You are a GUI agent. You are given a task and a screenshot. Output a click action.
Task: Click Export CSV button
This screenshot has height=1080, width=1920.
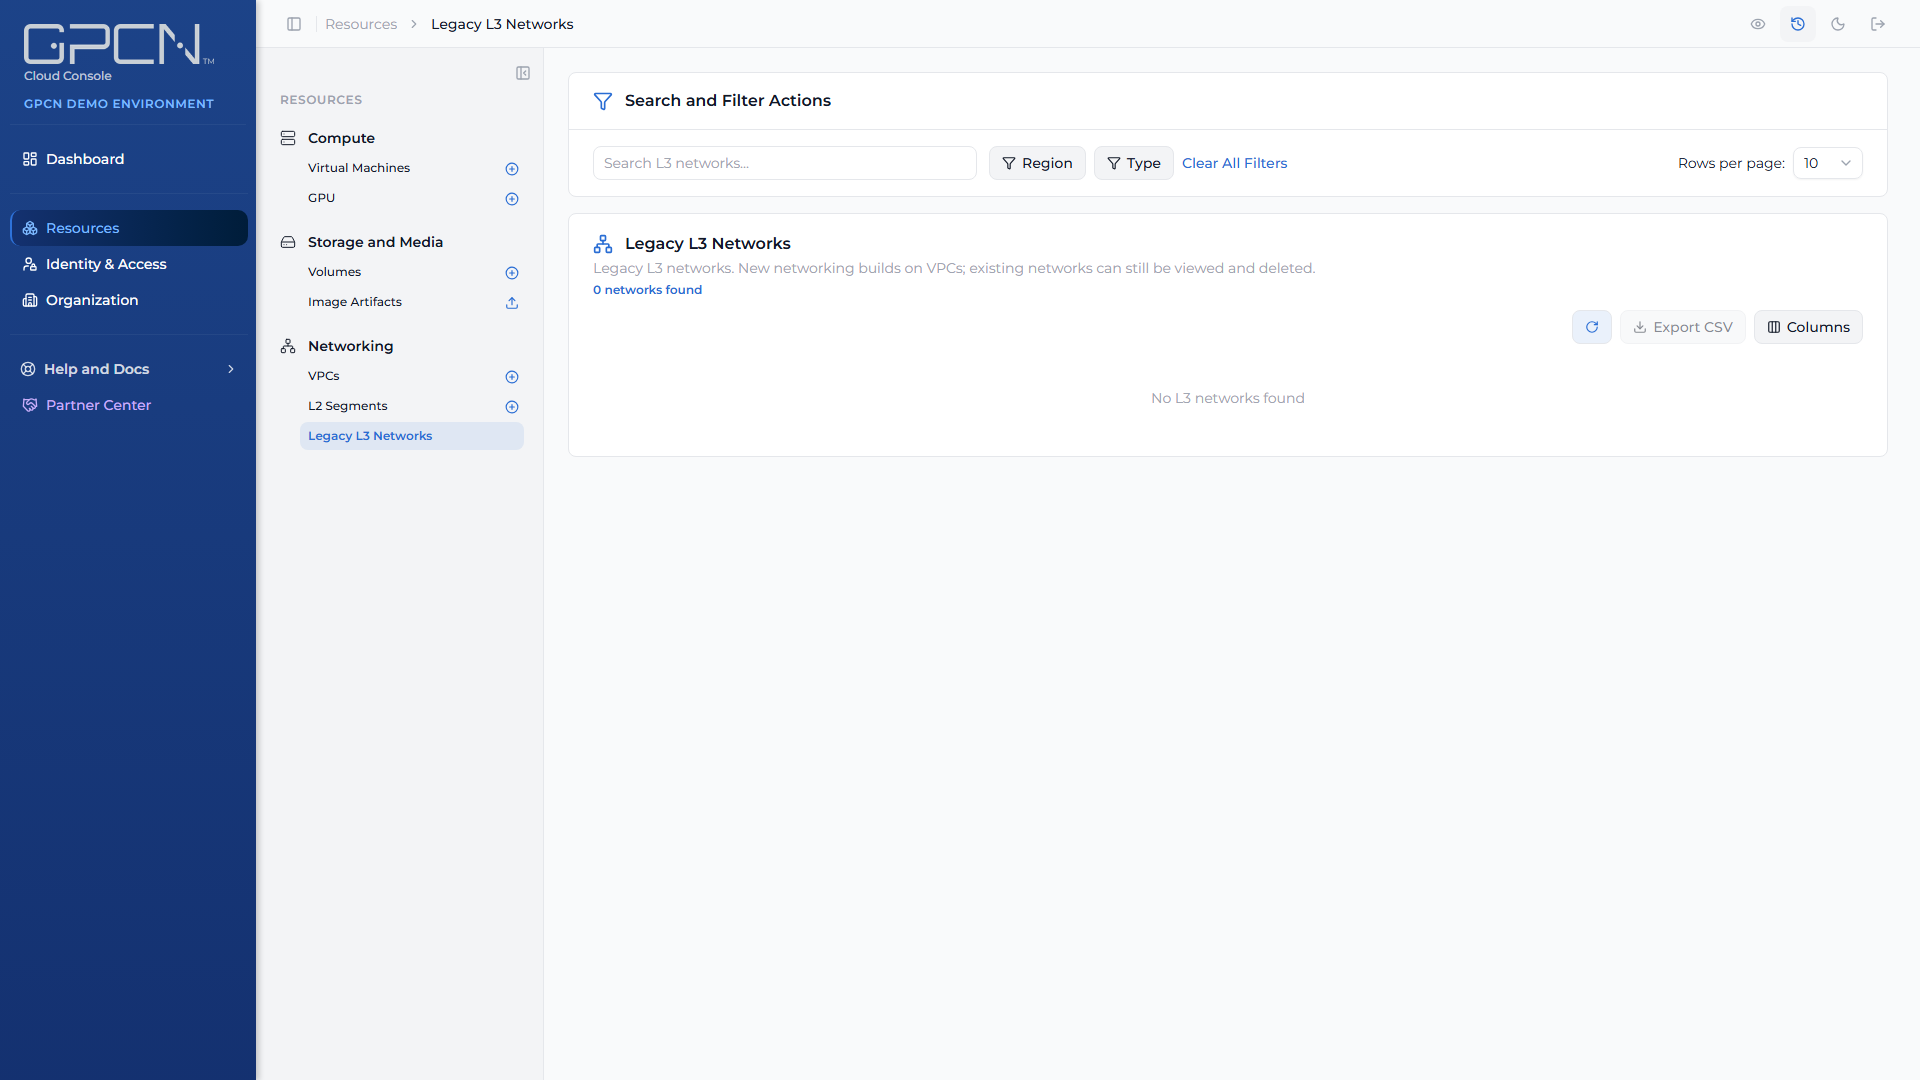[1683, 327]
